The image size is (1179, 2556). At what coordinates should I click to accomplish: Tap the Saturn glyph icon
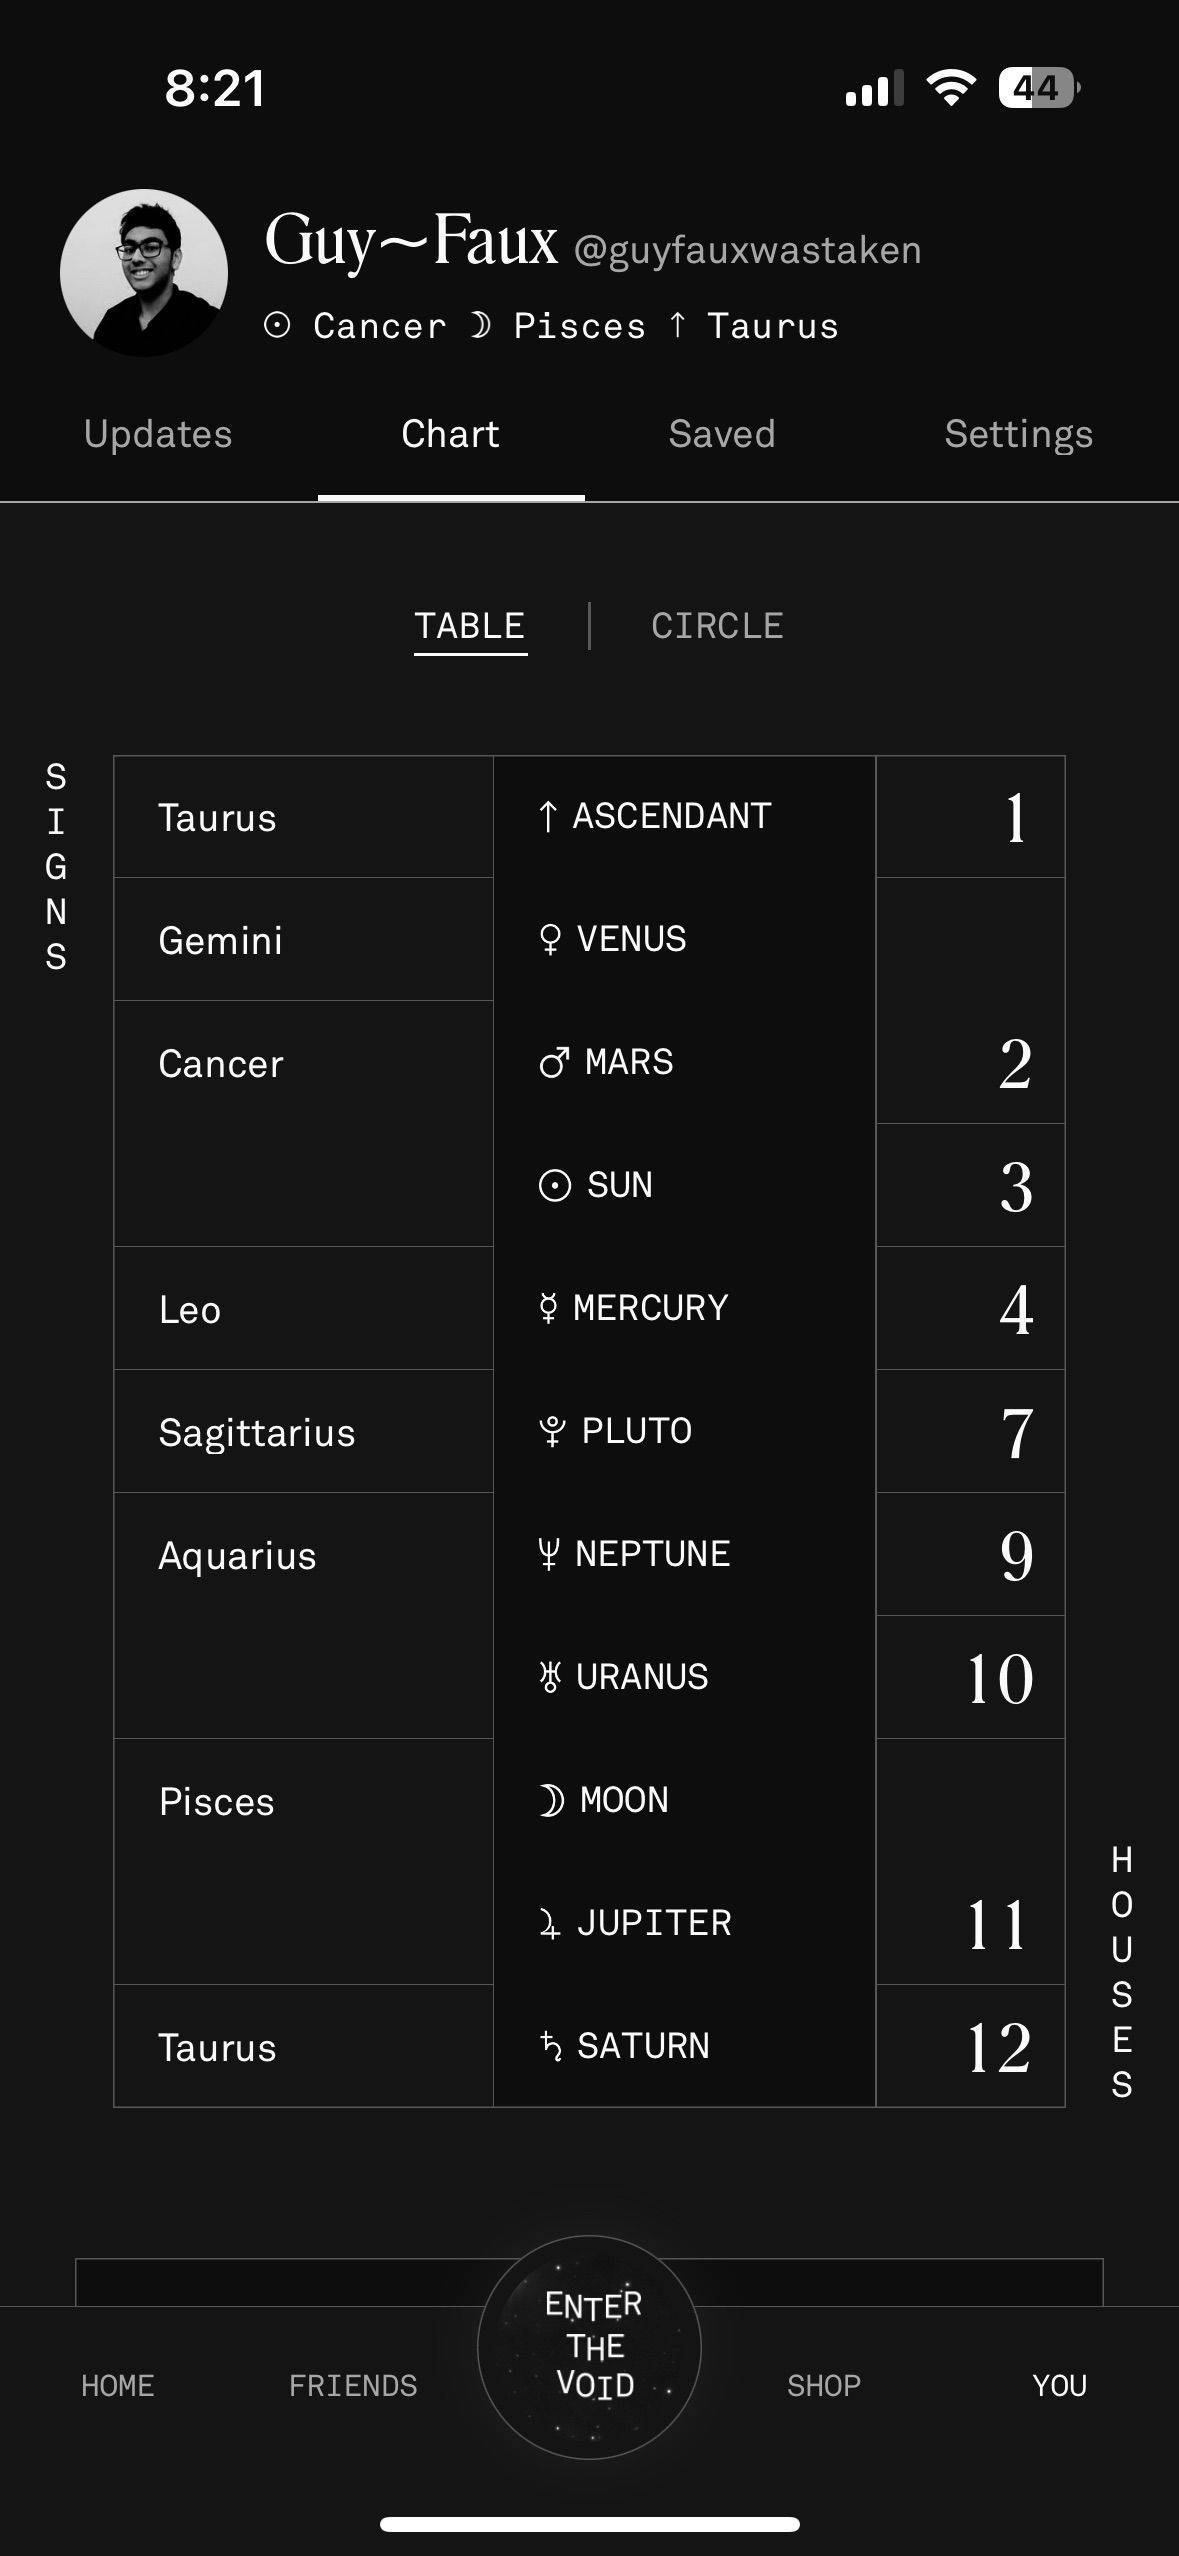(x=550, y=2047)
